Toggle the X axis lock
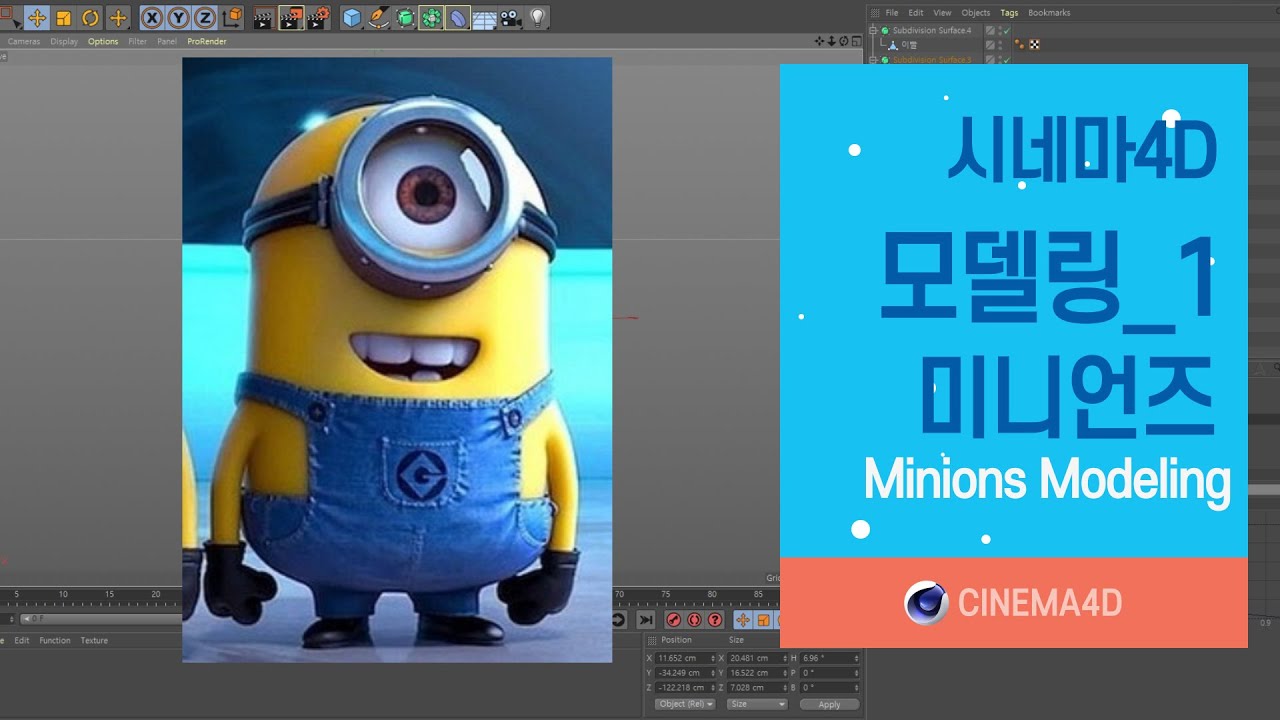This screenshot has width=1280, height=720. [152, 18]
